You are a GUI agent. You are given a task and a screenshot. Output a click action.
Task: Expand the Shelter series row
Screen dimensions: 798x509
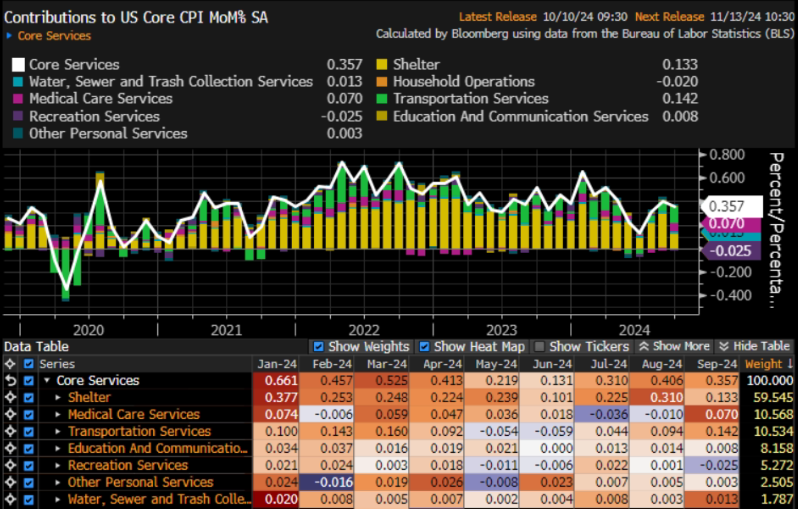[x=58, y=398]
